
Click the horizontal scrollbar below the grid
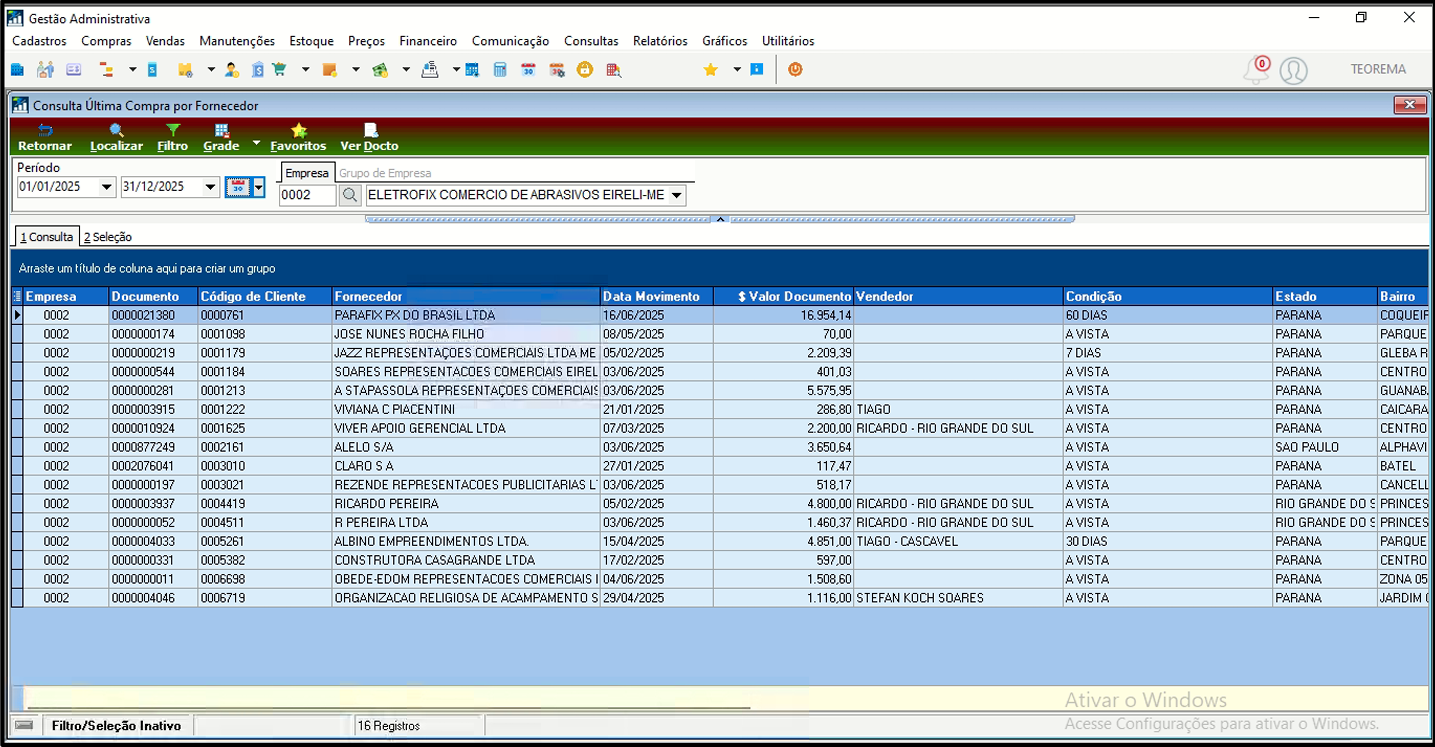point(388,707)
